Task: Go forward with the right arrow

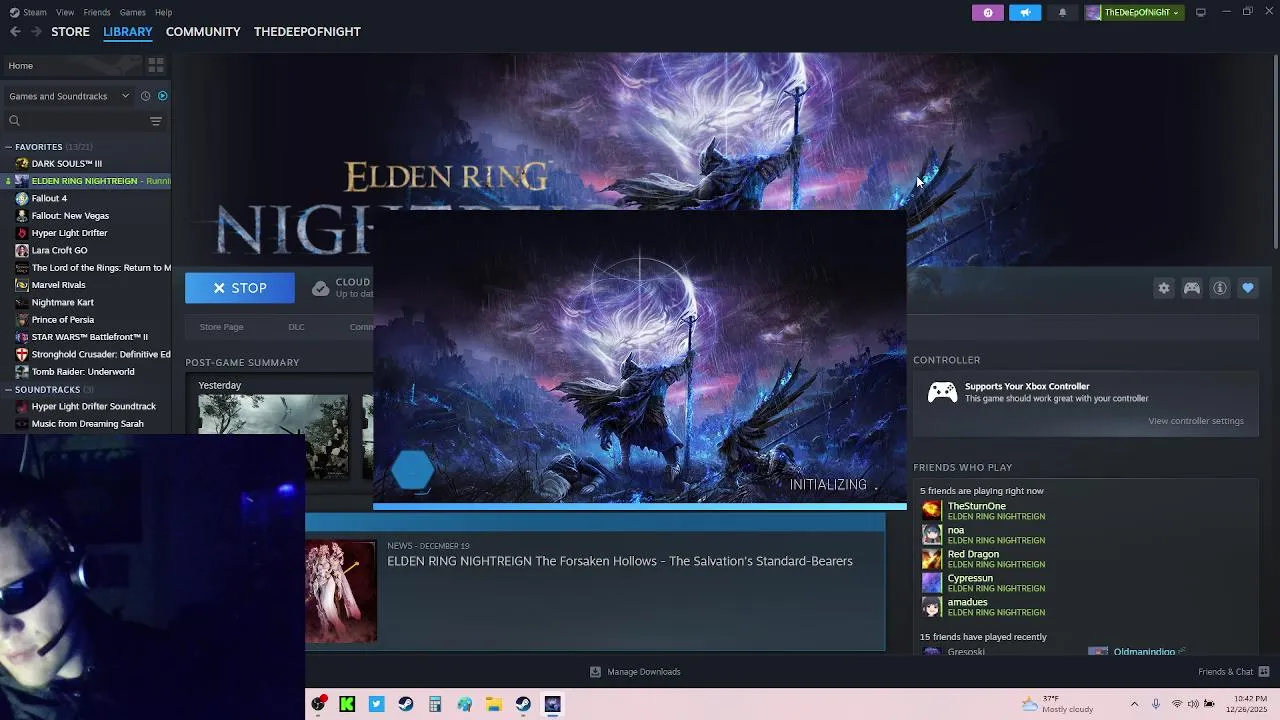Action: click(36, 32)
